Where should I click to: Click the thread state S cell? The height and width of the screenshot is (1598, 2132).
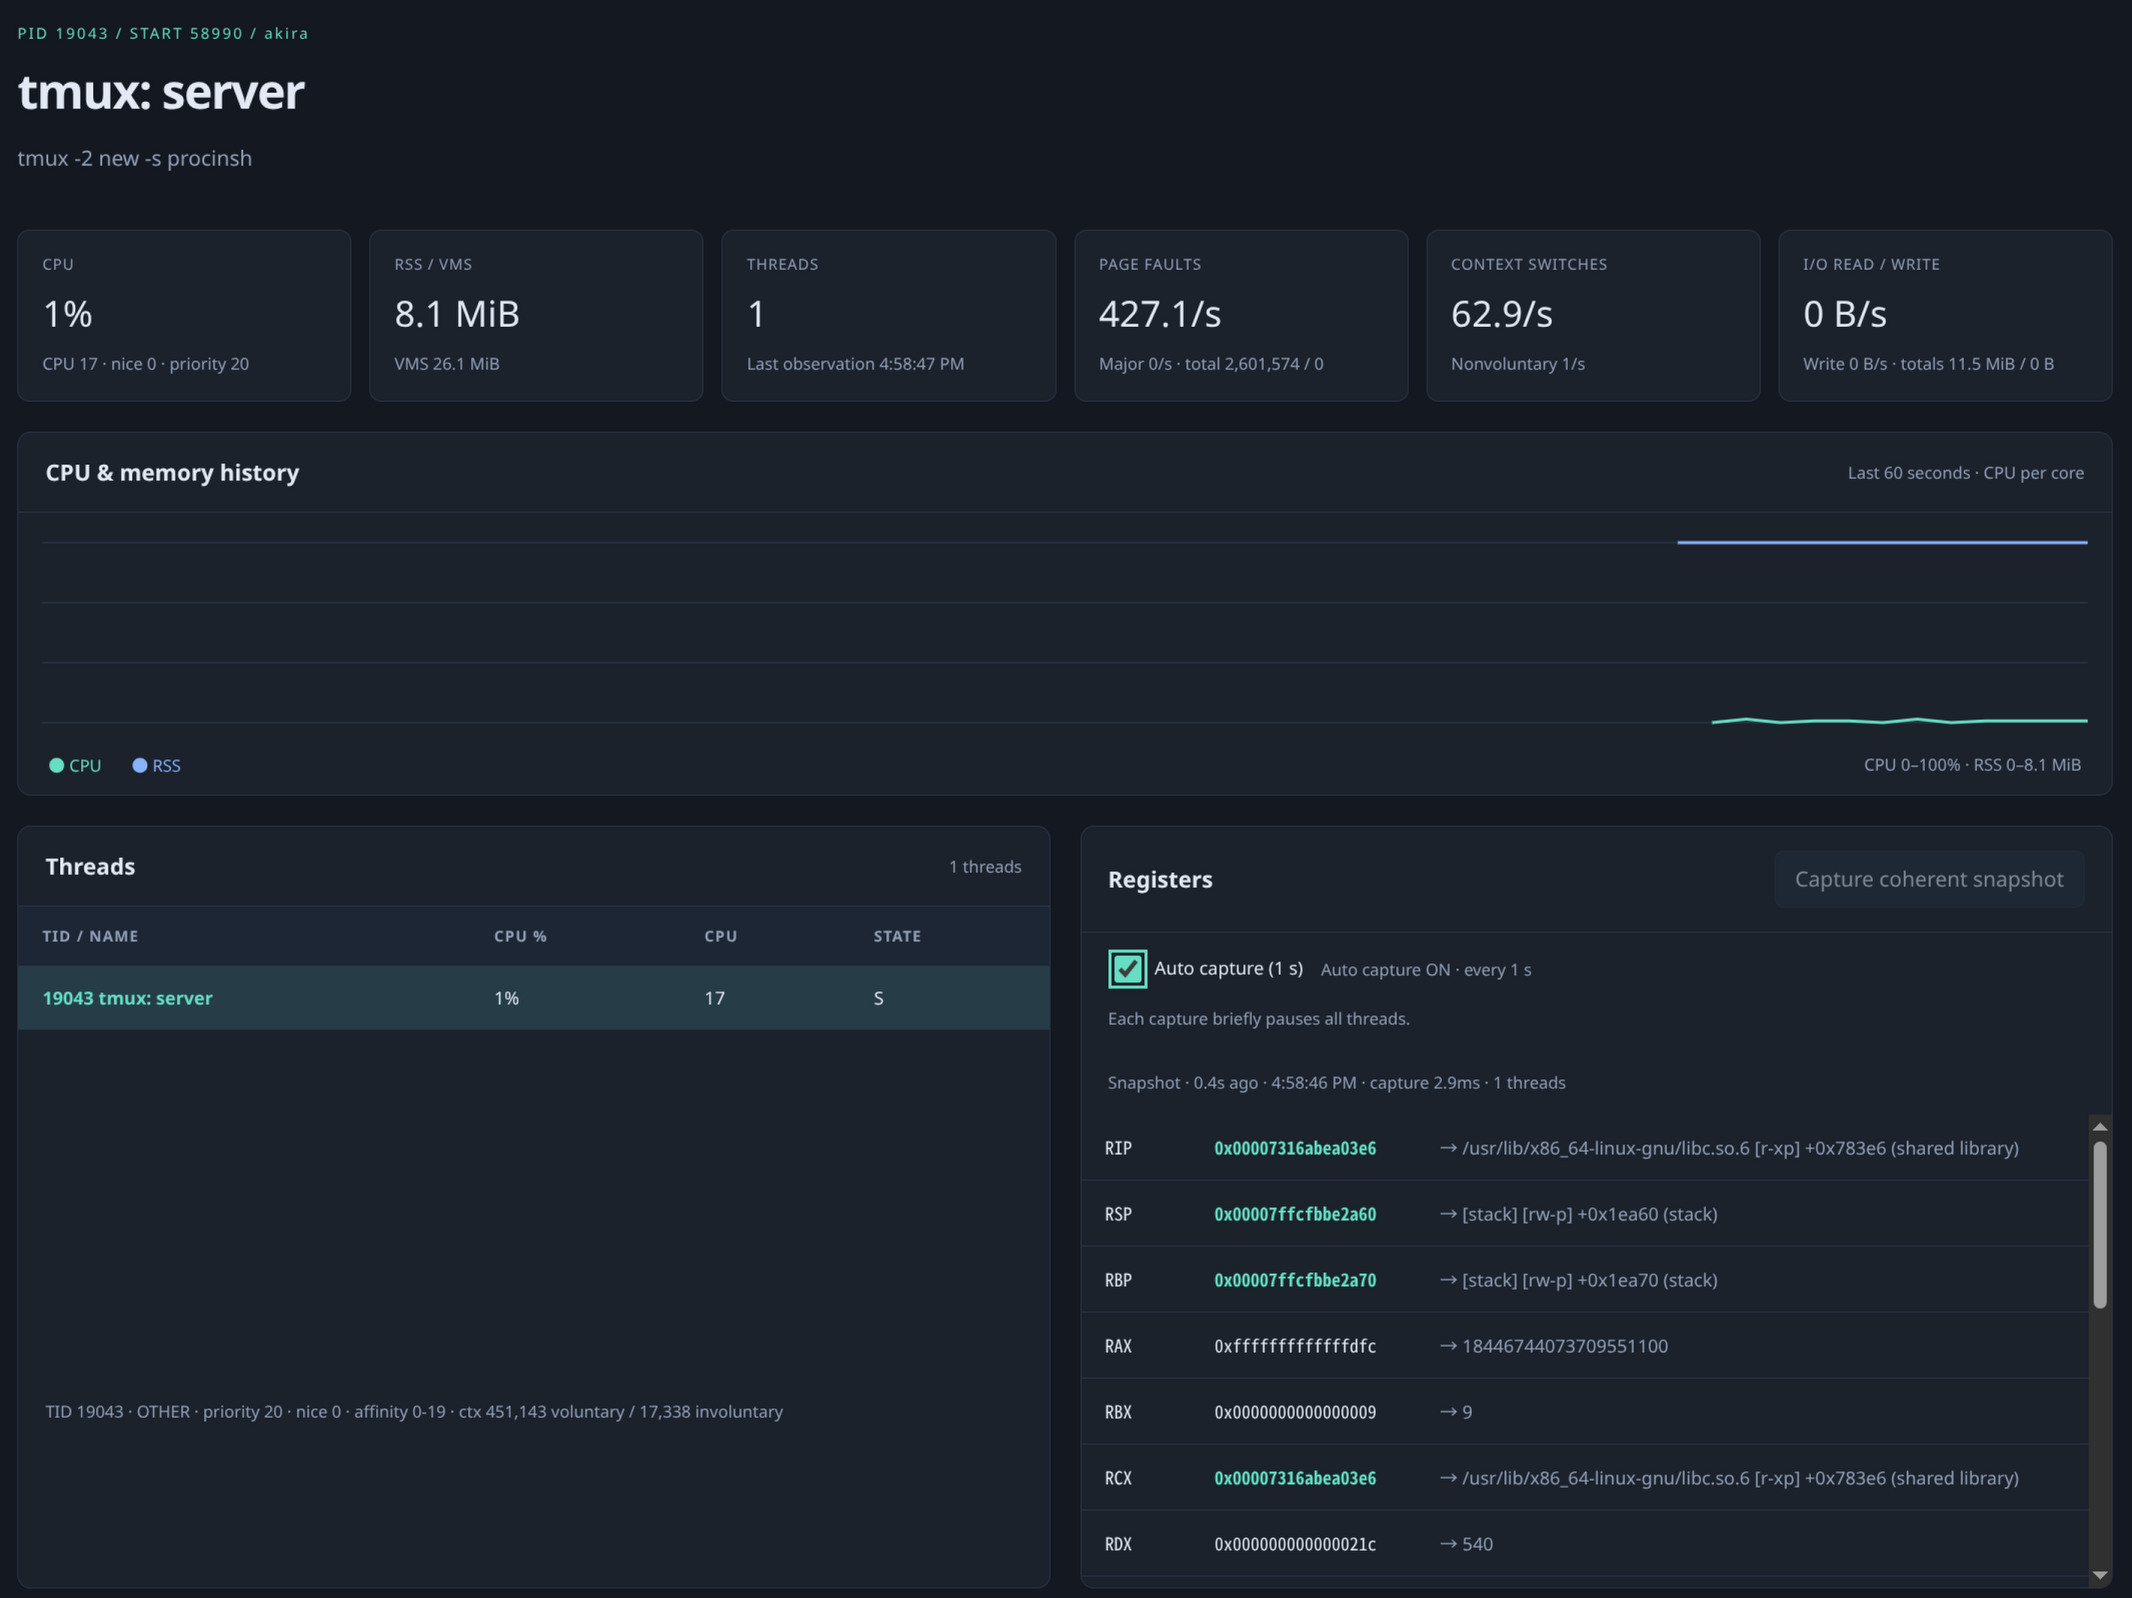(878, 998)
